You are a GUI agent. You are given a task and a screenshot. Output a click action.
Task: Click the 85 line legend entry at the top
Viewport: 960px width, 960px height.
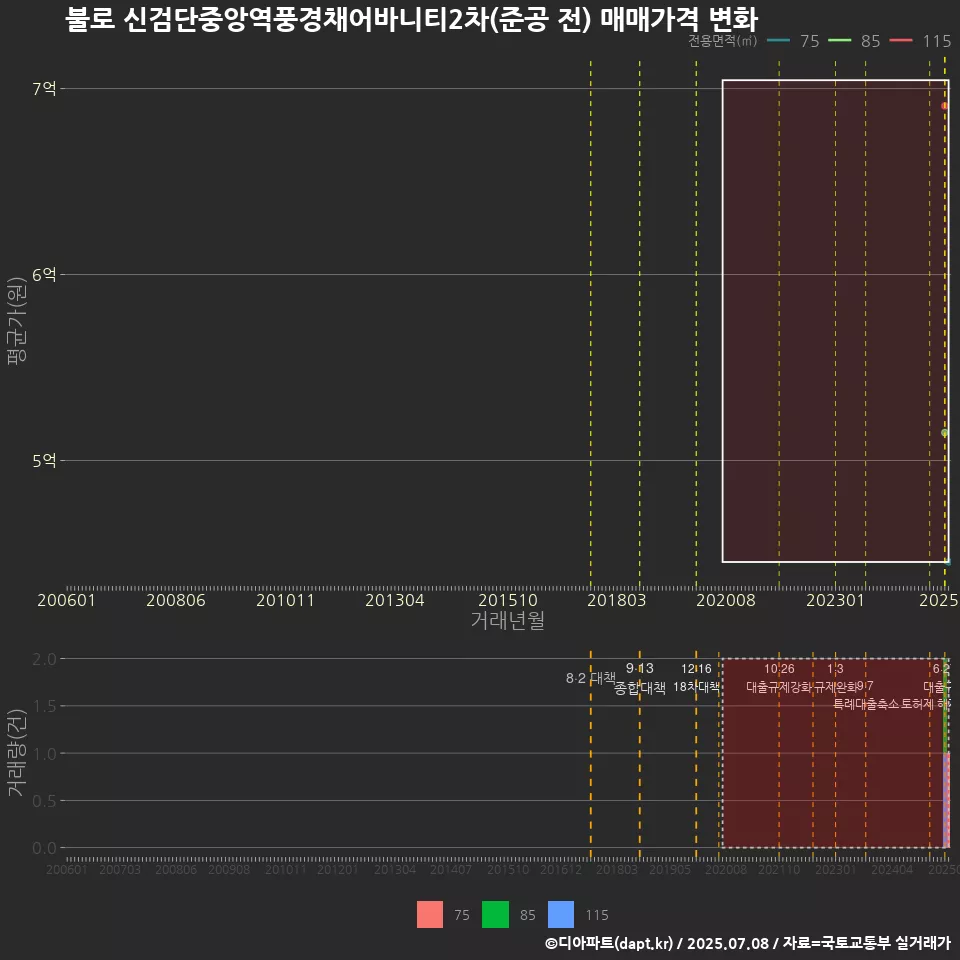(854, 41)
